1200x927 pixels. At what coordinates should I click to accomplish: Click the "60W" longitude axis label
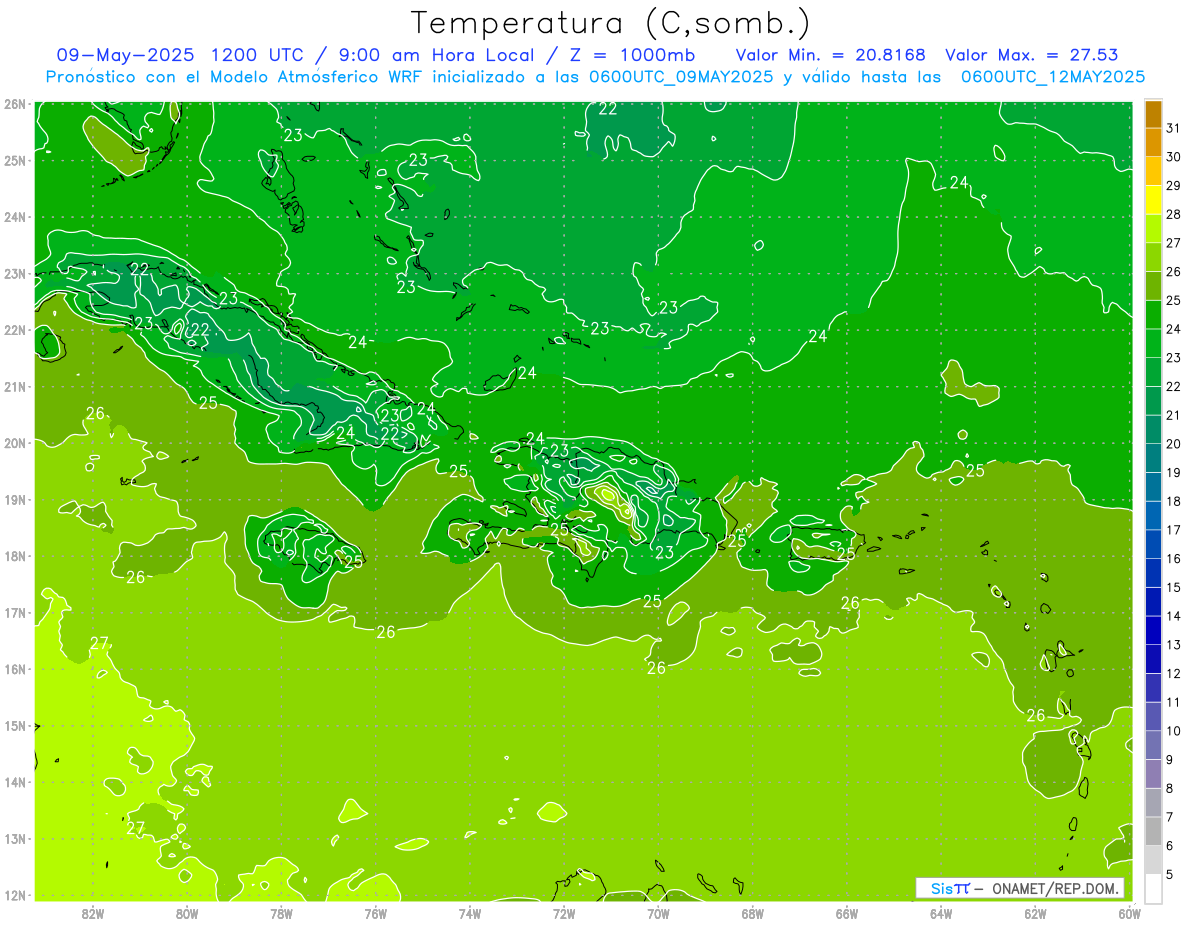click(1130, 913)
